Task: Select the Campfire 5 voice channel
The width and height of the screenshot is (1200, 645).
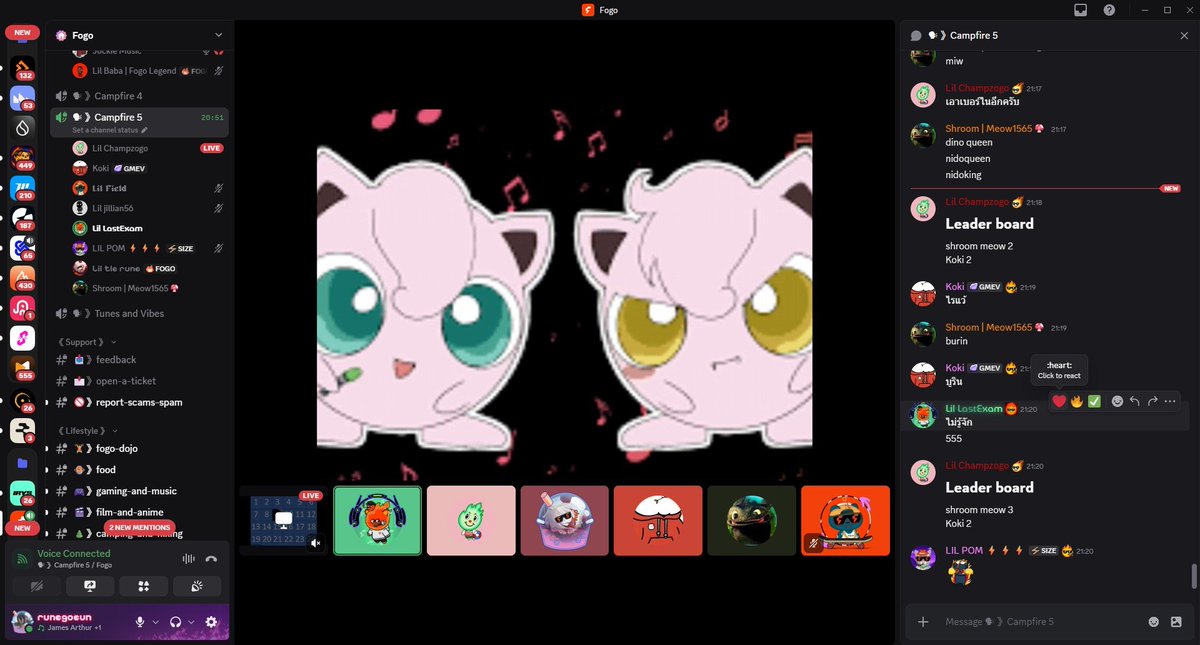Action: (140, 122)
